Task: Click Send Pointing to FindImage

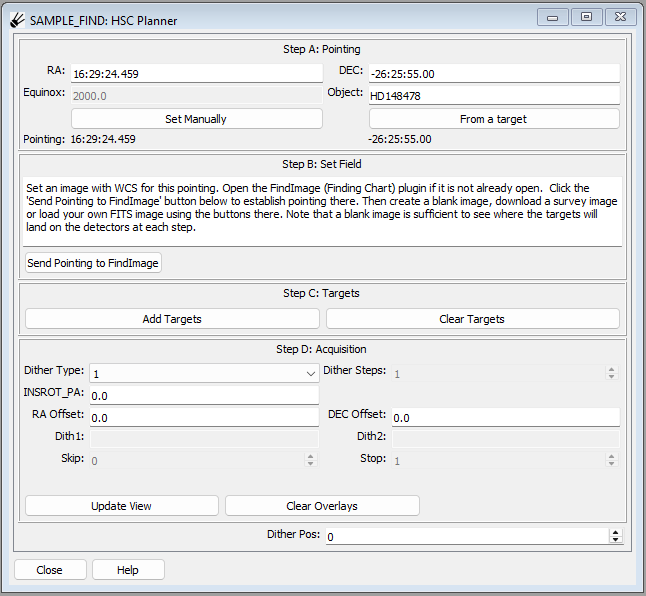Action: click(93, 263)
